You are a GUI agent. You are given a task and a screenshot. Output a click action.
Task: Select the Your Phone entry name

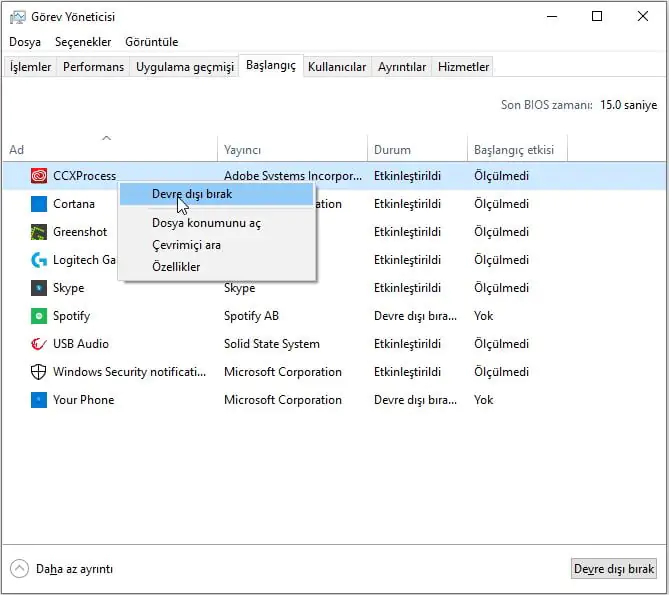(x=84, y=400)
